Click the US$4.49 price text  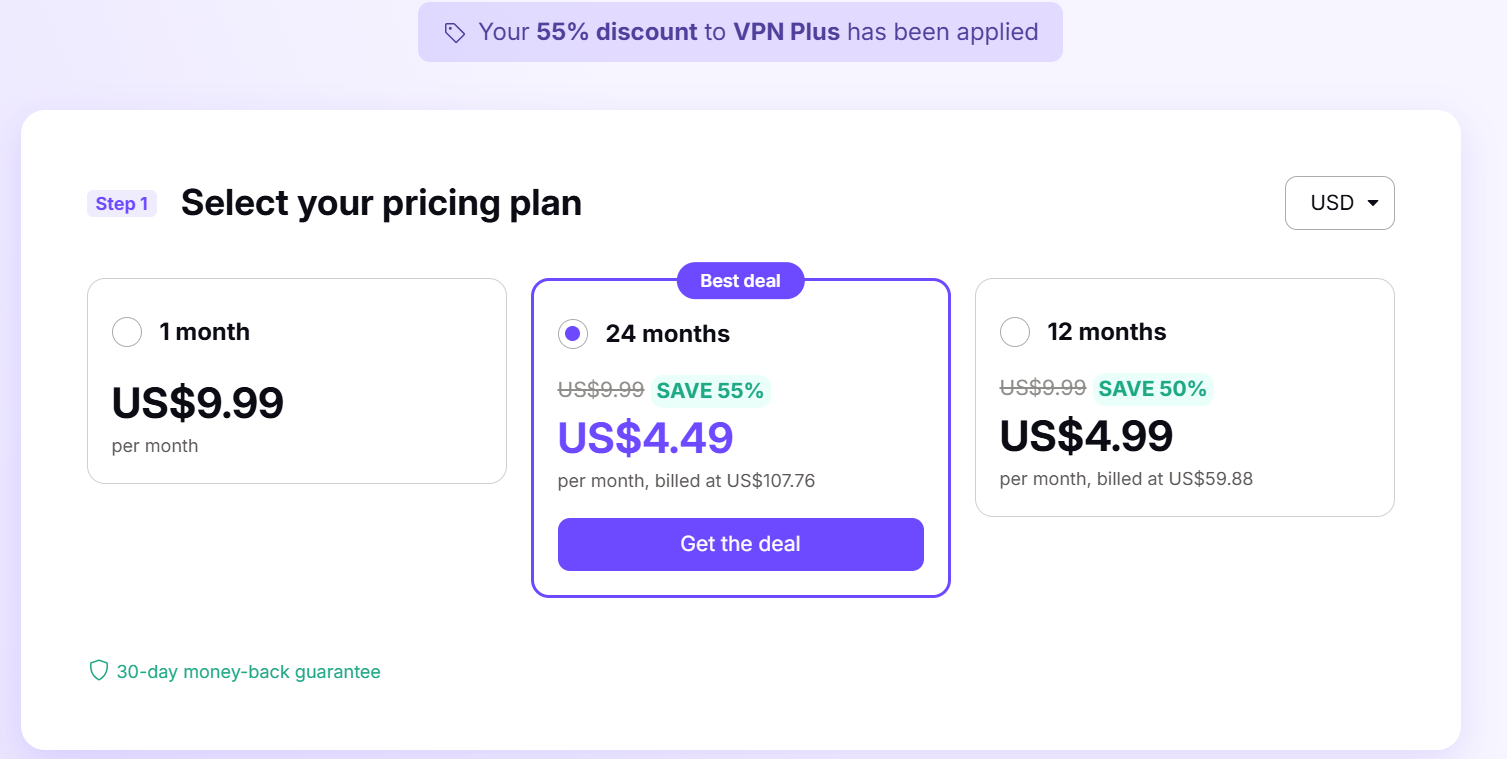click(645, 437)
